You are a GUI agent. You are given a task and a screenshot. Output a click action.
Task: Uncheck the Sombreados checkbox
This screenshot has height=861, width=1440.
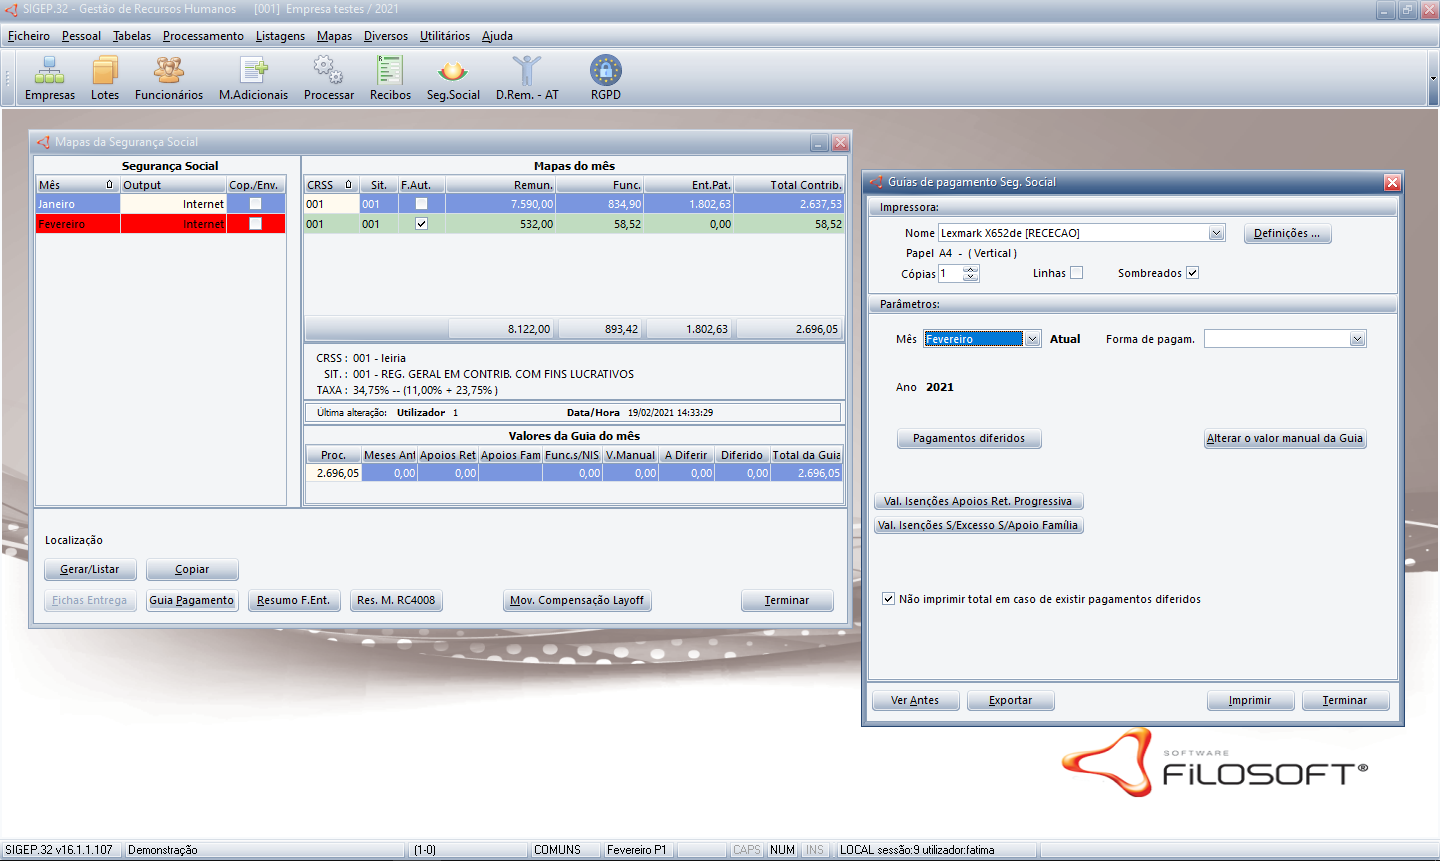coord(1192,273)
